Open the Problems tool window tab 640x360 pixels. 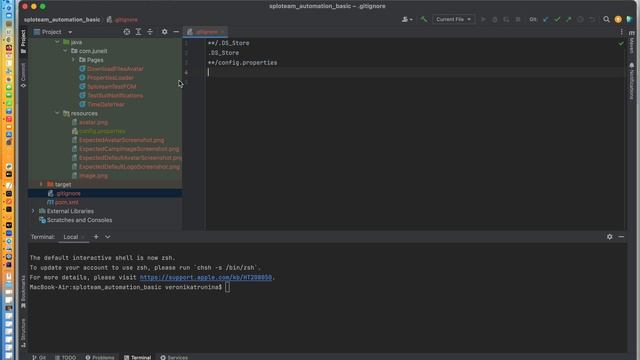pyautogui.click(x=100, y=358)
